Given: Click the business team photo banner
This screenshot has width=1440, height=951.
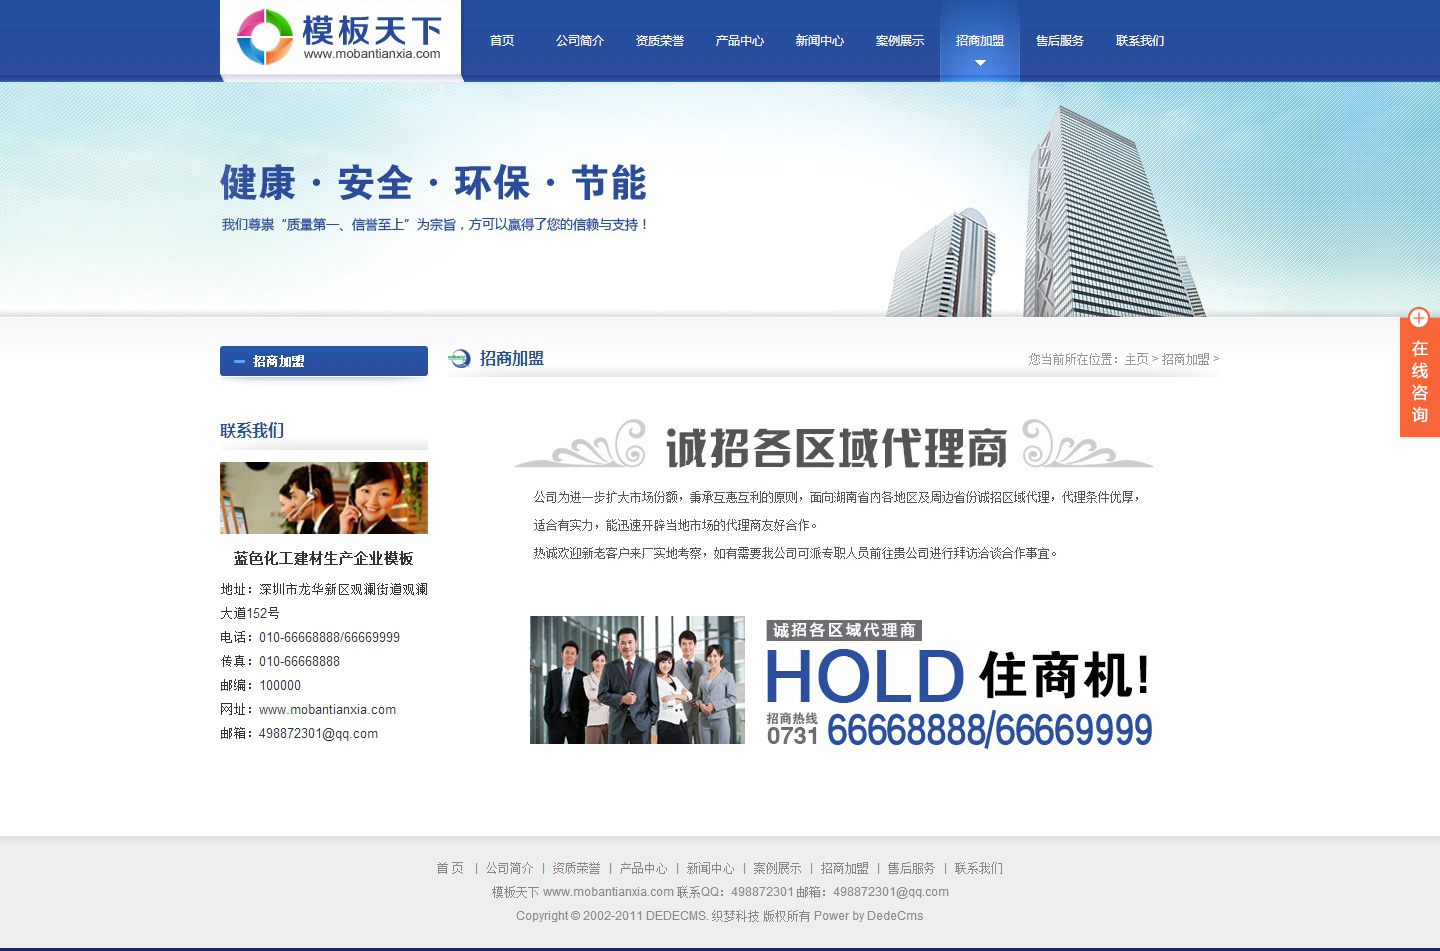Looking at the screenshot, I should [x=637, y=680].
